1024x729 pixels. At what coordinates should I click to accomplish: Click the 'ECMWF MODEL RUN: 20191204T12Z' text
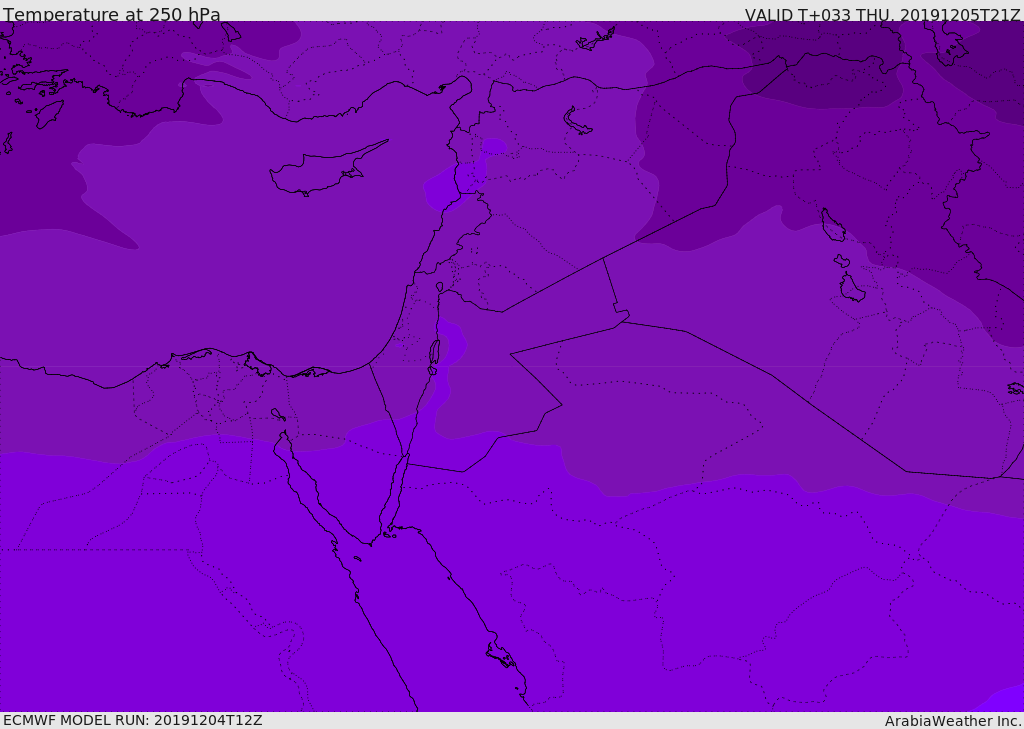click(x=133, y=720)
